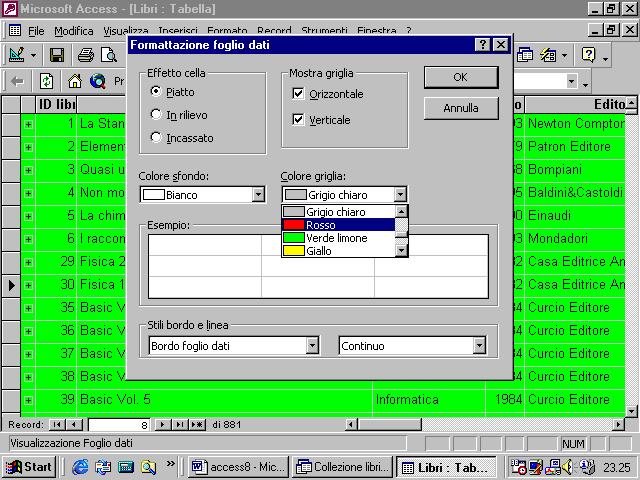
Task: Toggle the Verticale gridline checkbox
Action: pyautogui.click(x=298, y=120)
